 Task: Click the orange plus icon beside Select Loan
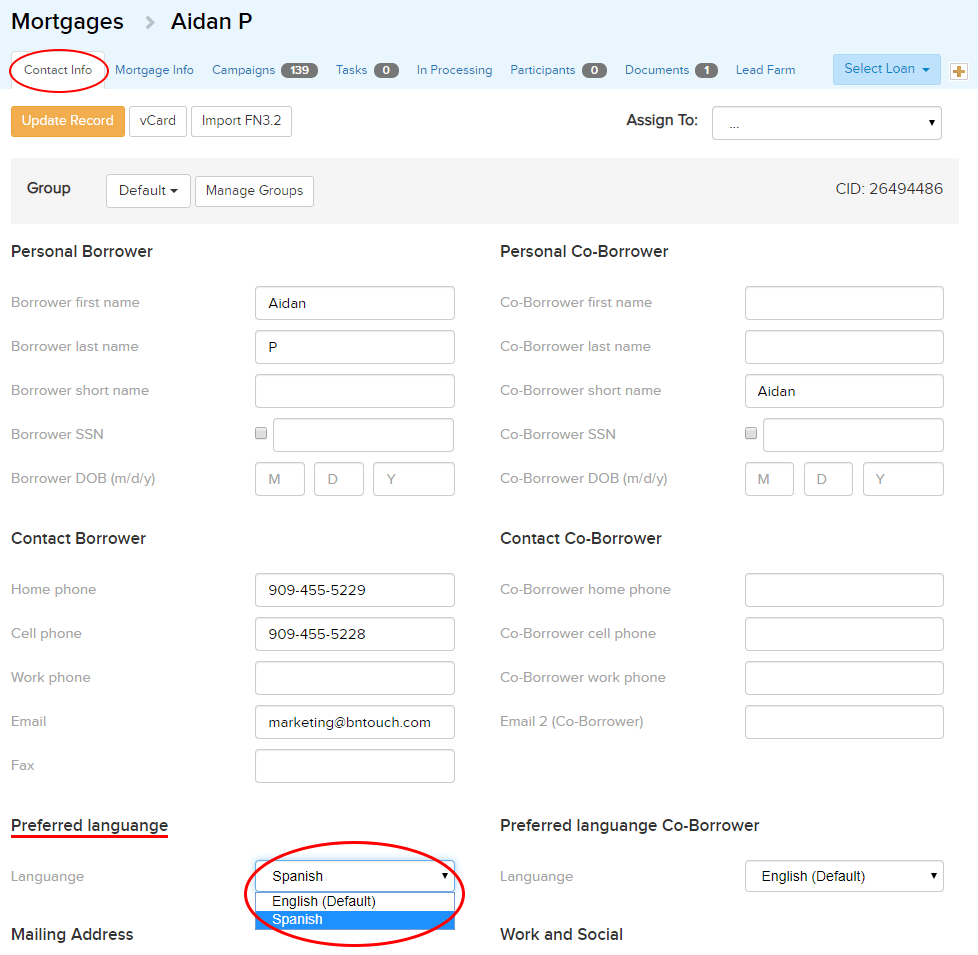pyautogui.click(x=958, y=71)
